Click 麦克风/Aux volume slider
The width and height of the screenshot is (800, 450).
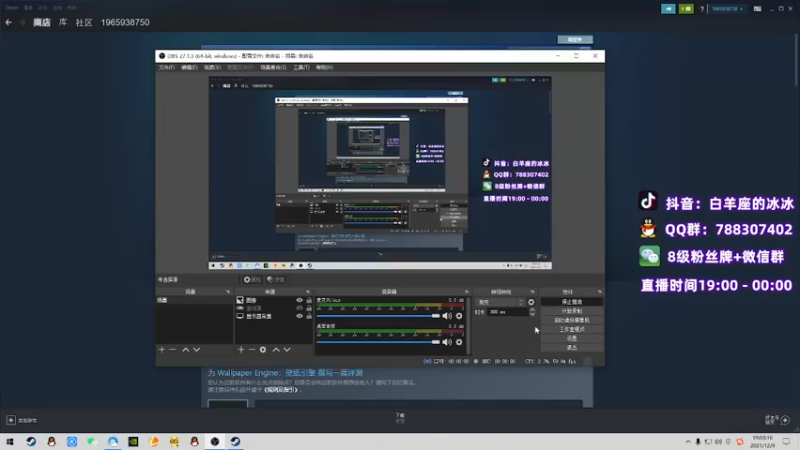click(378, 316)
